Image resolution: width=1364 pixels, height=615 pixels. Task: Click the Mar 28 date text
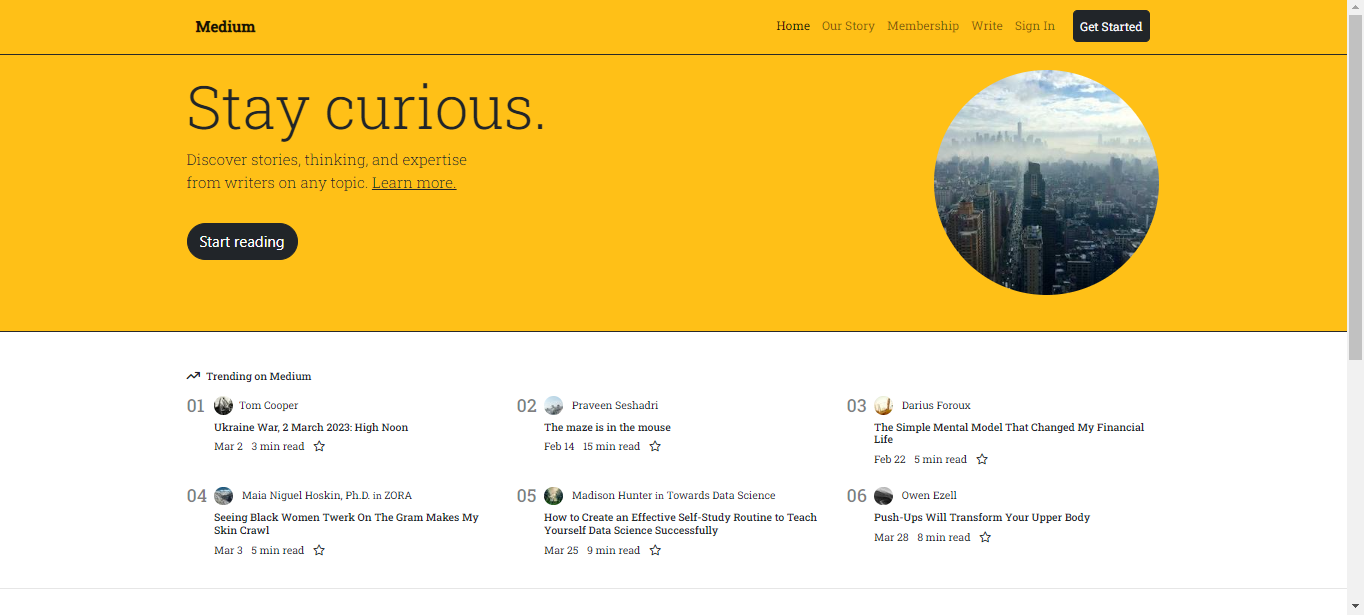[x=891, y=537]
